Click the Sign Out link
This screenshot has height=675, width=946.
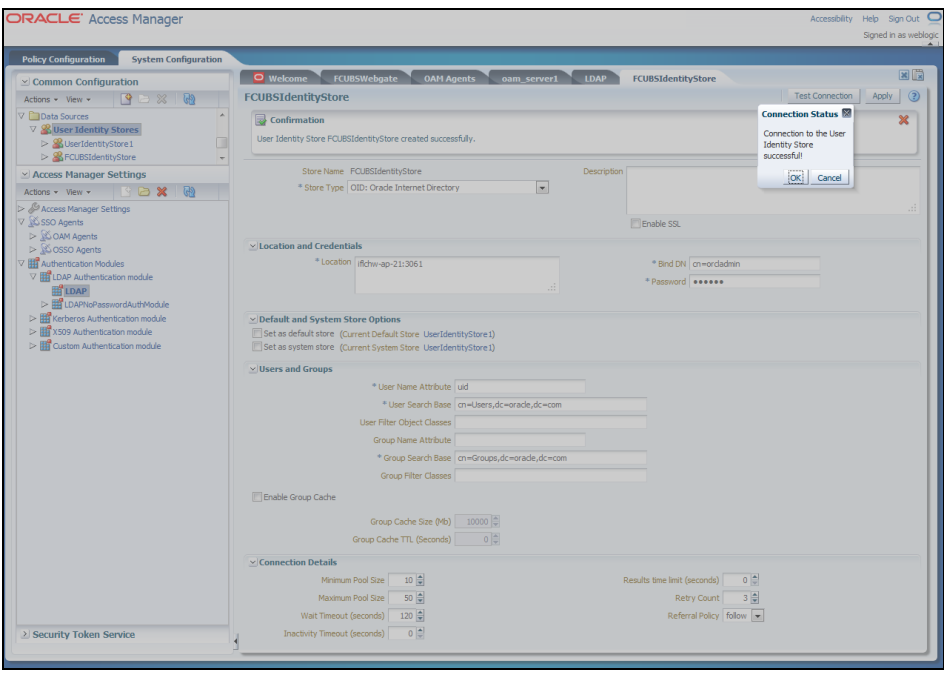(903, 19)
